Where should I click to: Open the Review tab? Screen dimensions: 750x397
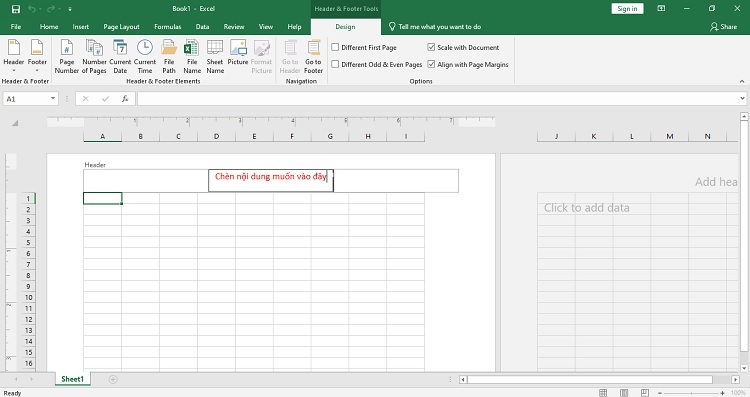coord(234,27)
